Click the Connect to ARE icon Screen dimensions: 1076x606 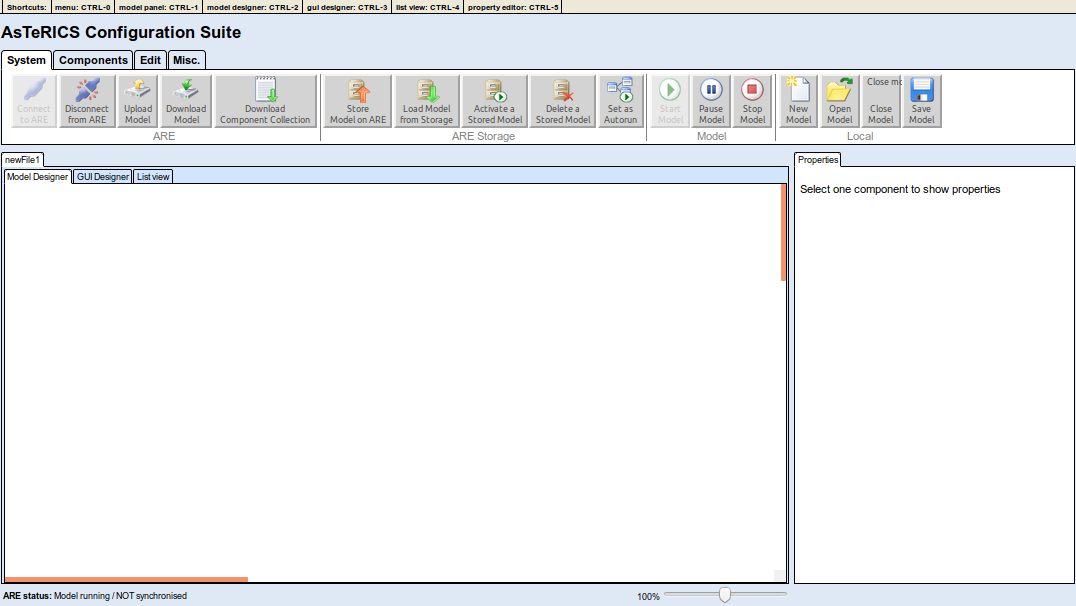pos(34,101)
